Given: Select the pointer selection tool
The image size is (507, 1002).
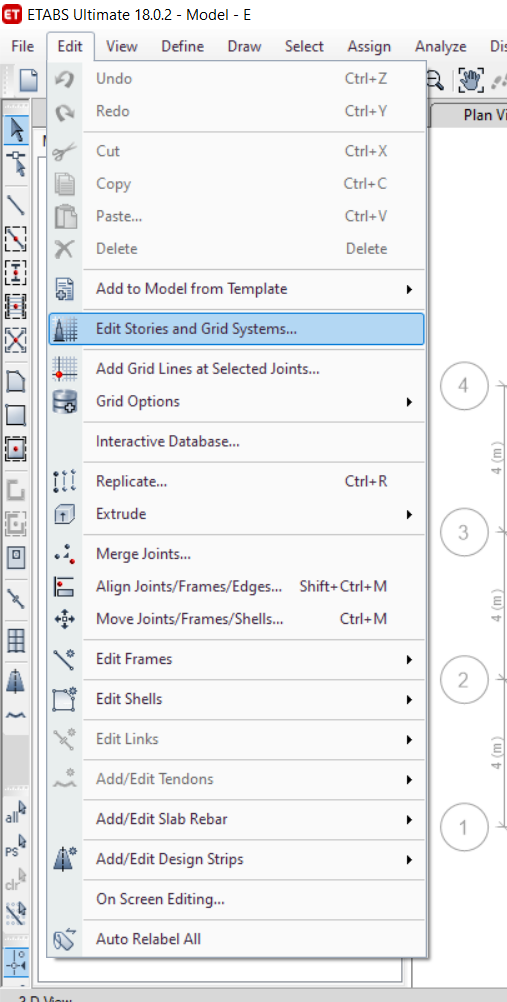Looking at the screenshot, I should pyautogui.click(x=16, y=130).
